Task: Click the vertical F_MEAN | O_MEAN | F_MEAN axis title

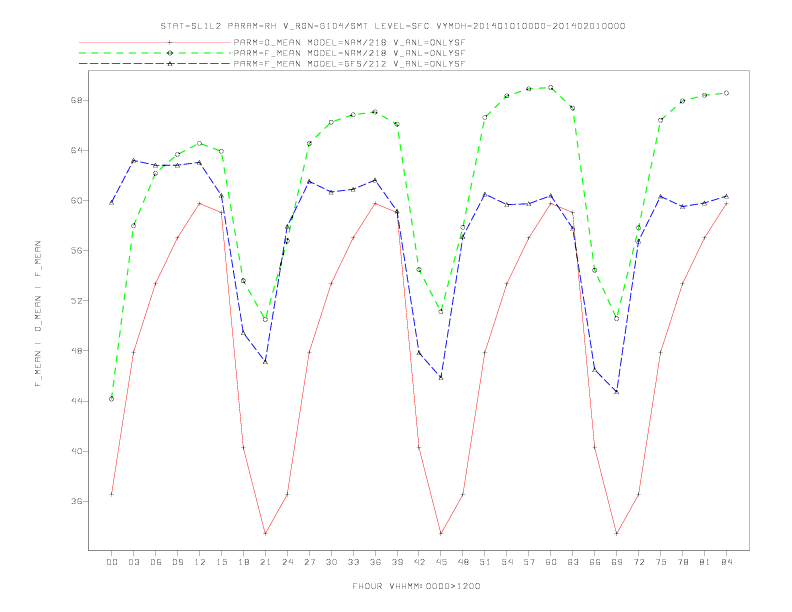Action: (x=38, y=314)
